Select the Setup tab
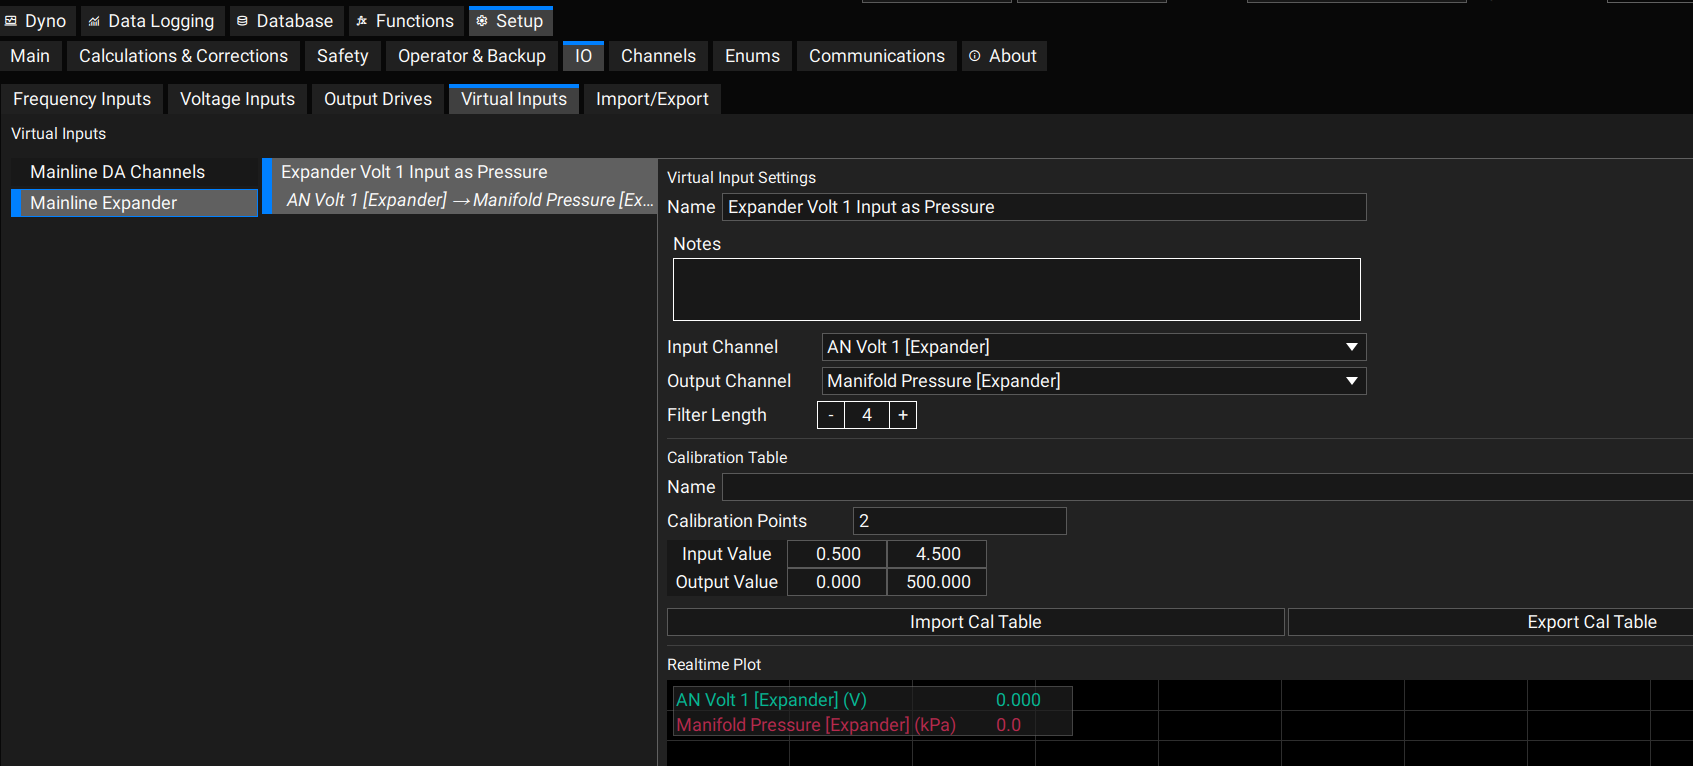The height and width of the screenshot is (766, 1693). pyautogui.click(x=510, y=21)
